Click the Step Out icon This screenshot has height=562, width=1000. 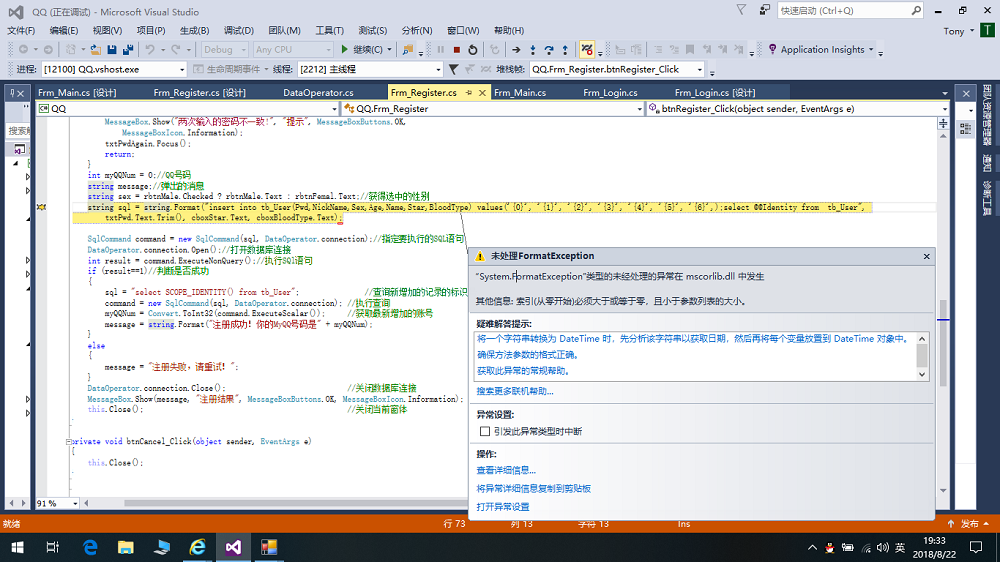(565, 50)
